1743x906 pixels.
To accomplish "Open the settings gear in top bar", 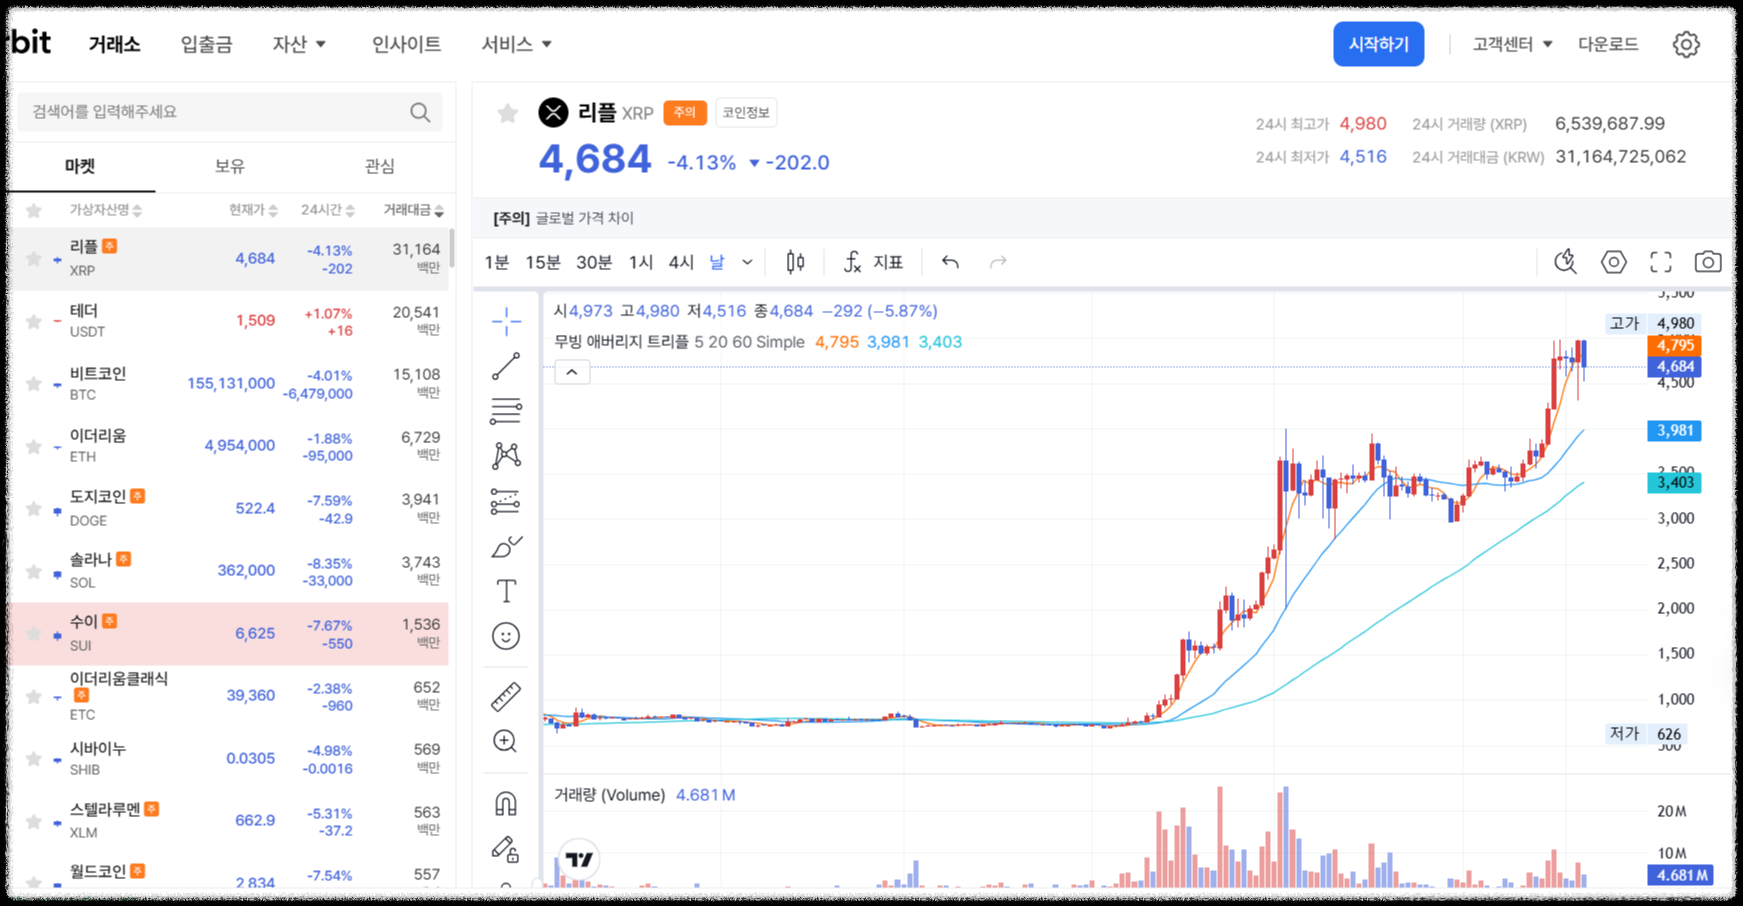I will (x=1686, y=44).
